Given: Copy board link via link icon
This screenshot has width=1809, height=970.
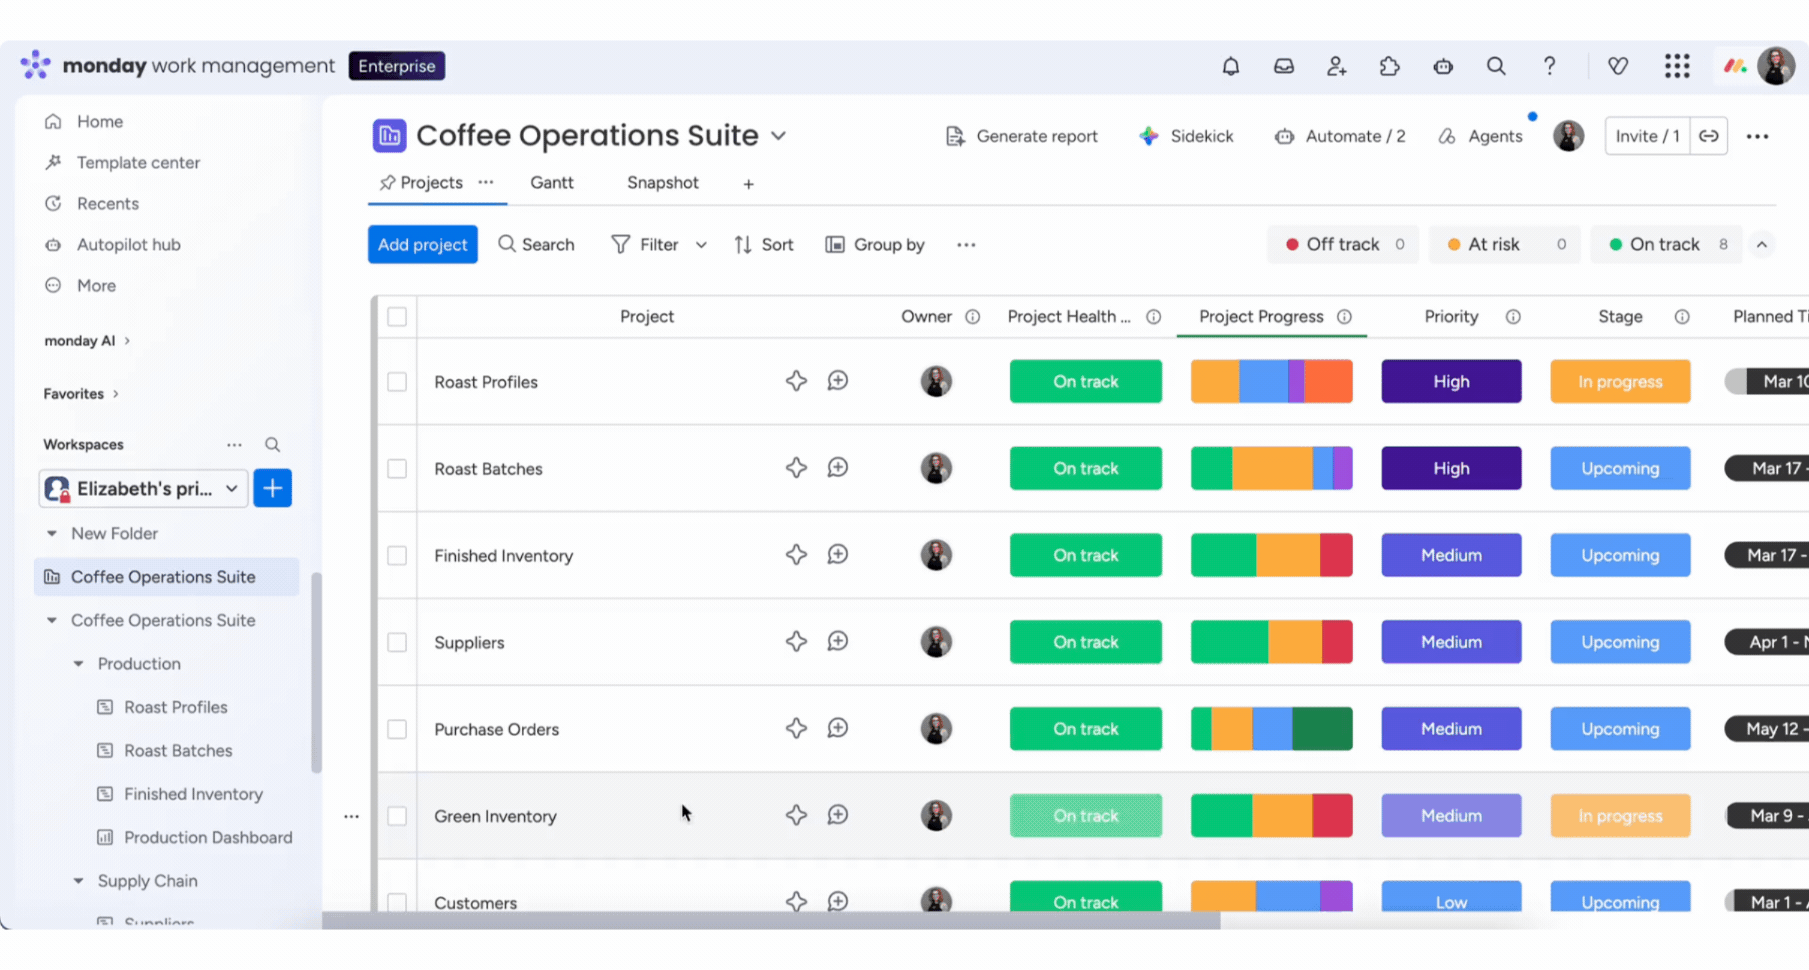Looking at the screenshot, I should pyautogui.click(x=1708, y=136).
